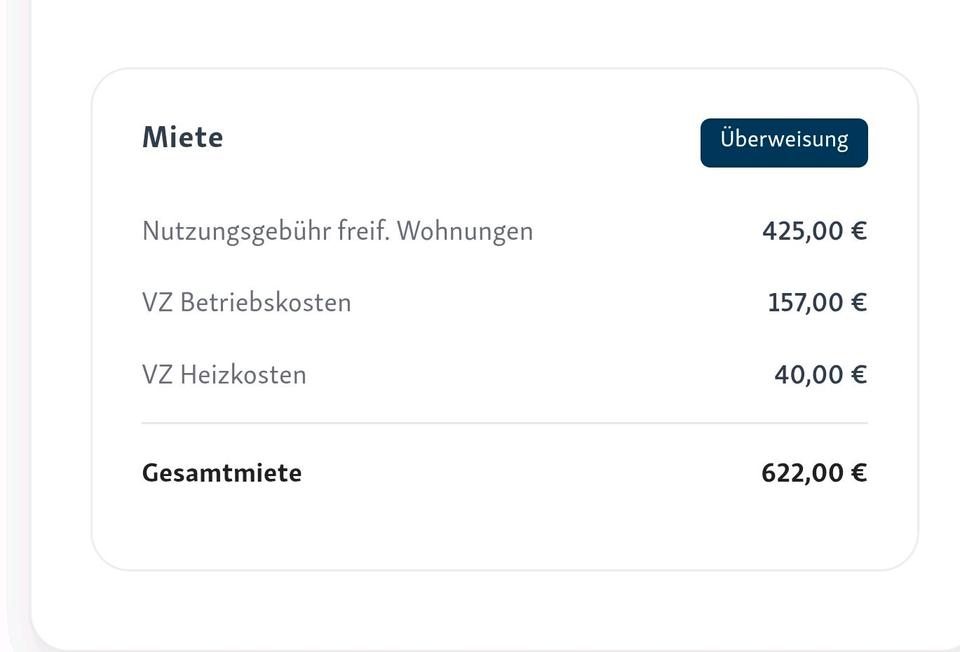Screen dimensions: 960x652
Task: Click the Miete card heading
Action: [x=182, y=137]
